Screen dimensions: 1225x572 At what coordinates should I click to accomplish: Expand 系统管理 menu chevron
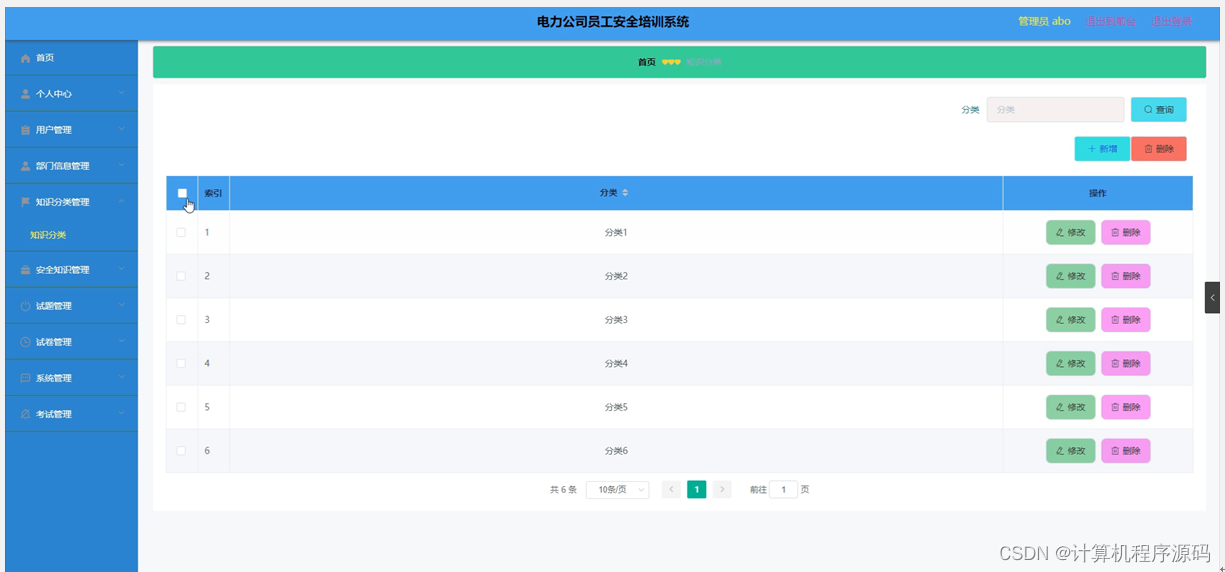pos(121,377)
